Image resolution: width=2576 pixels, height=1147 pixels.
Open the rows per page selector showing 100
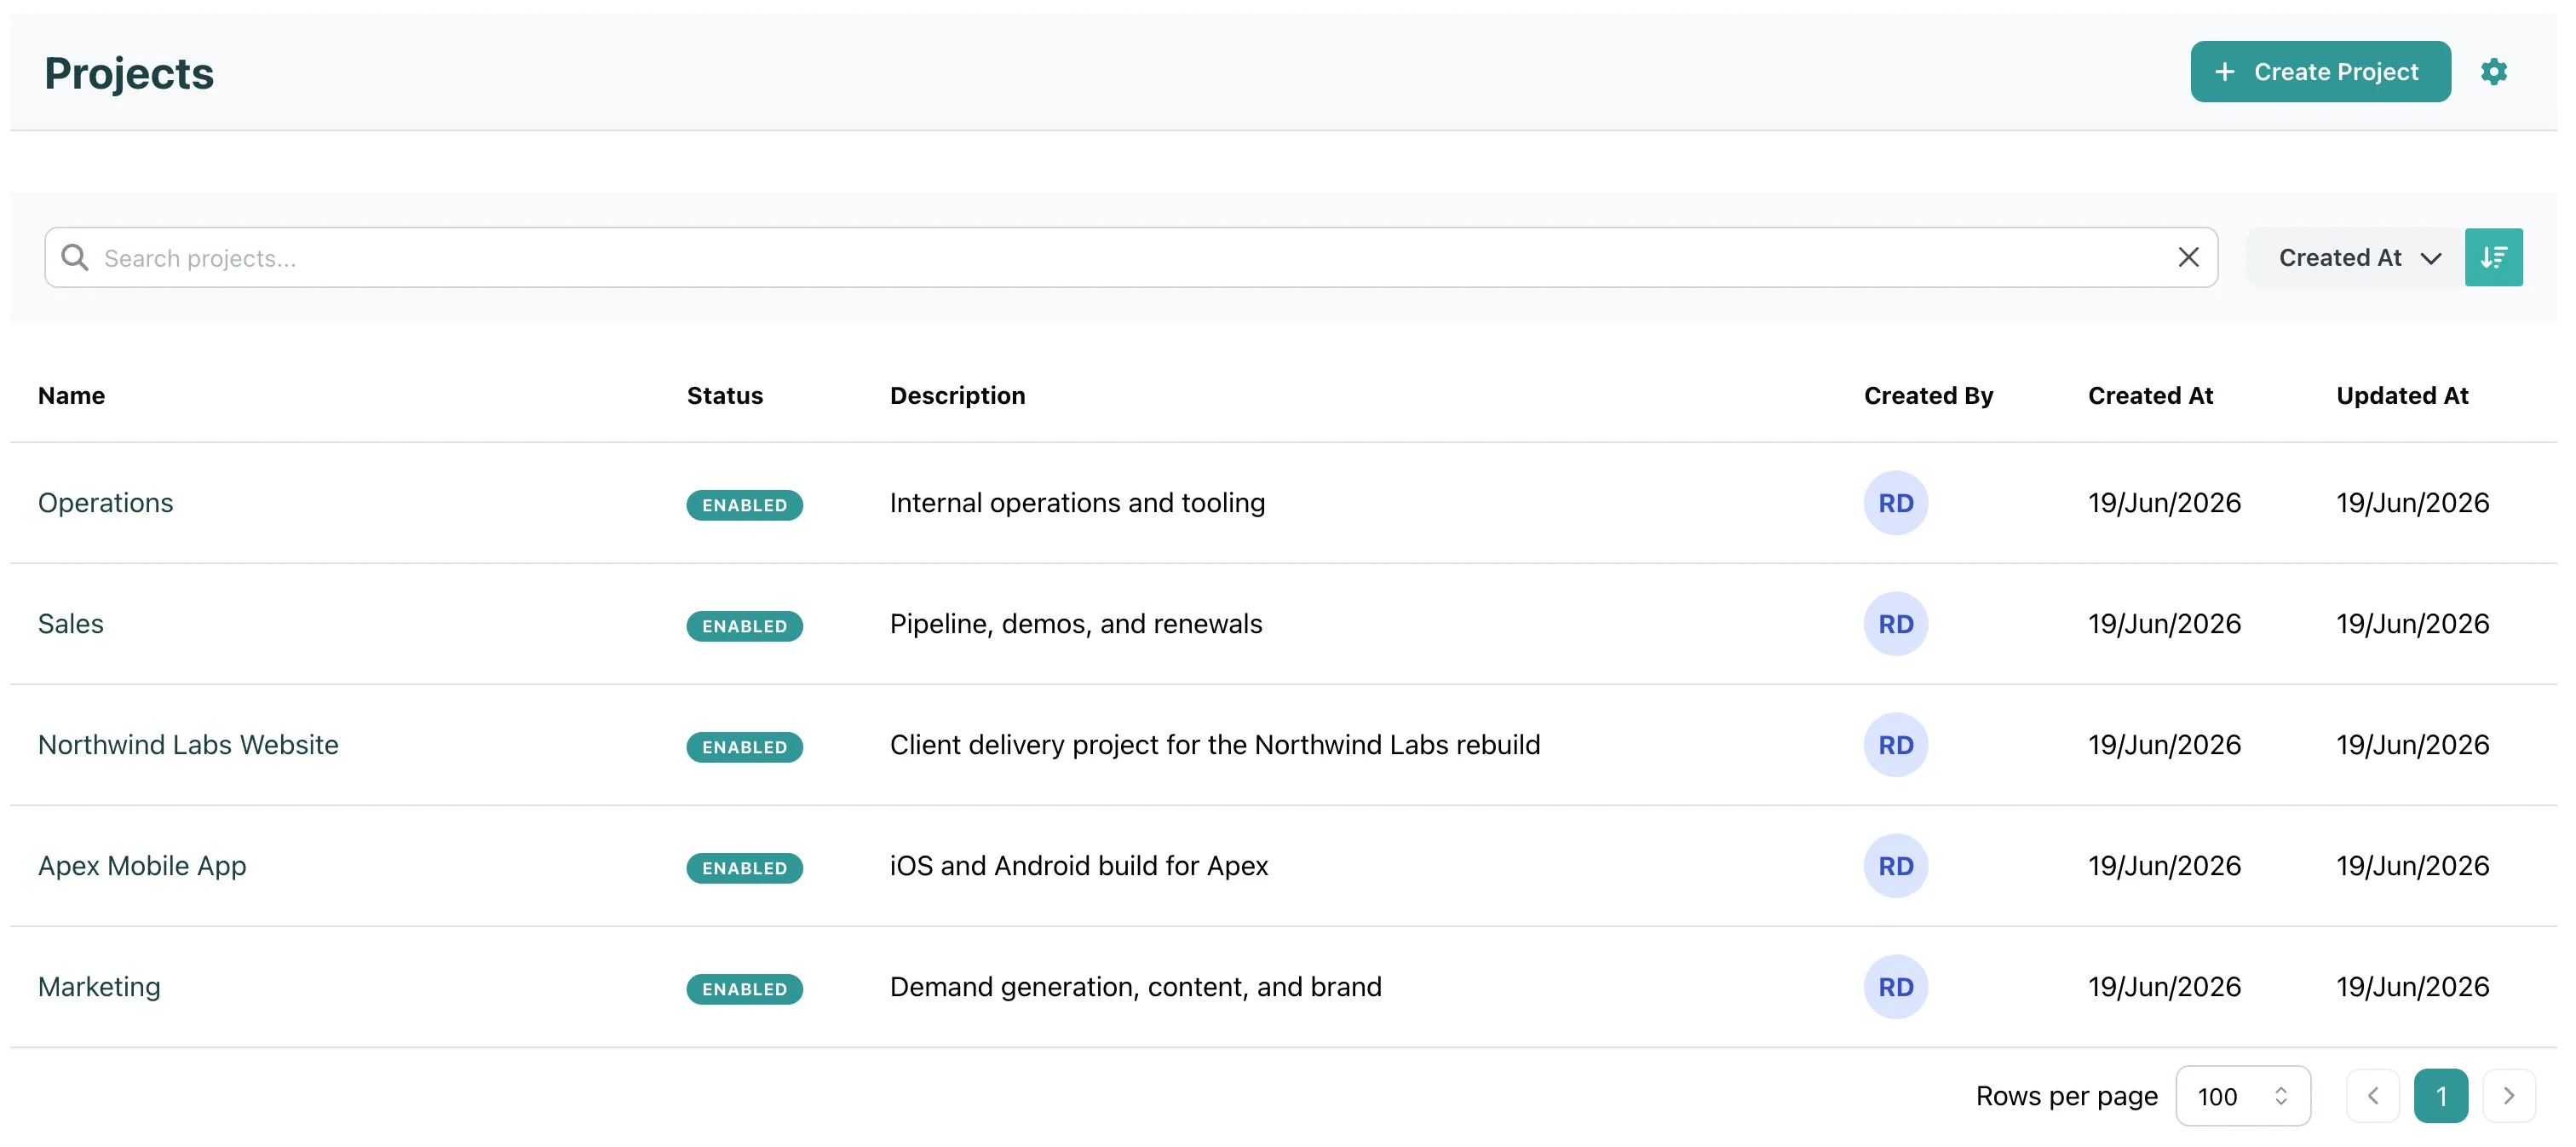[x=2242, y=1096]
